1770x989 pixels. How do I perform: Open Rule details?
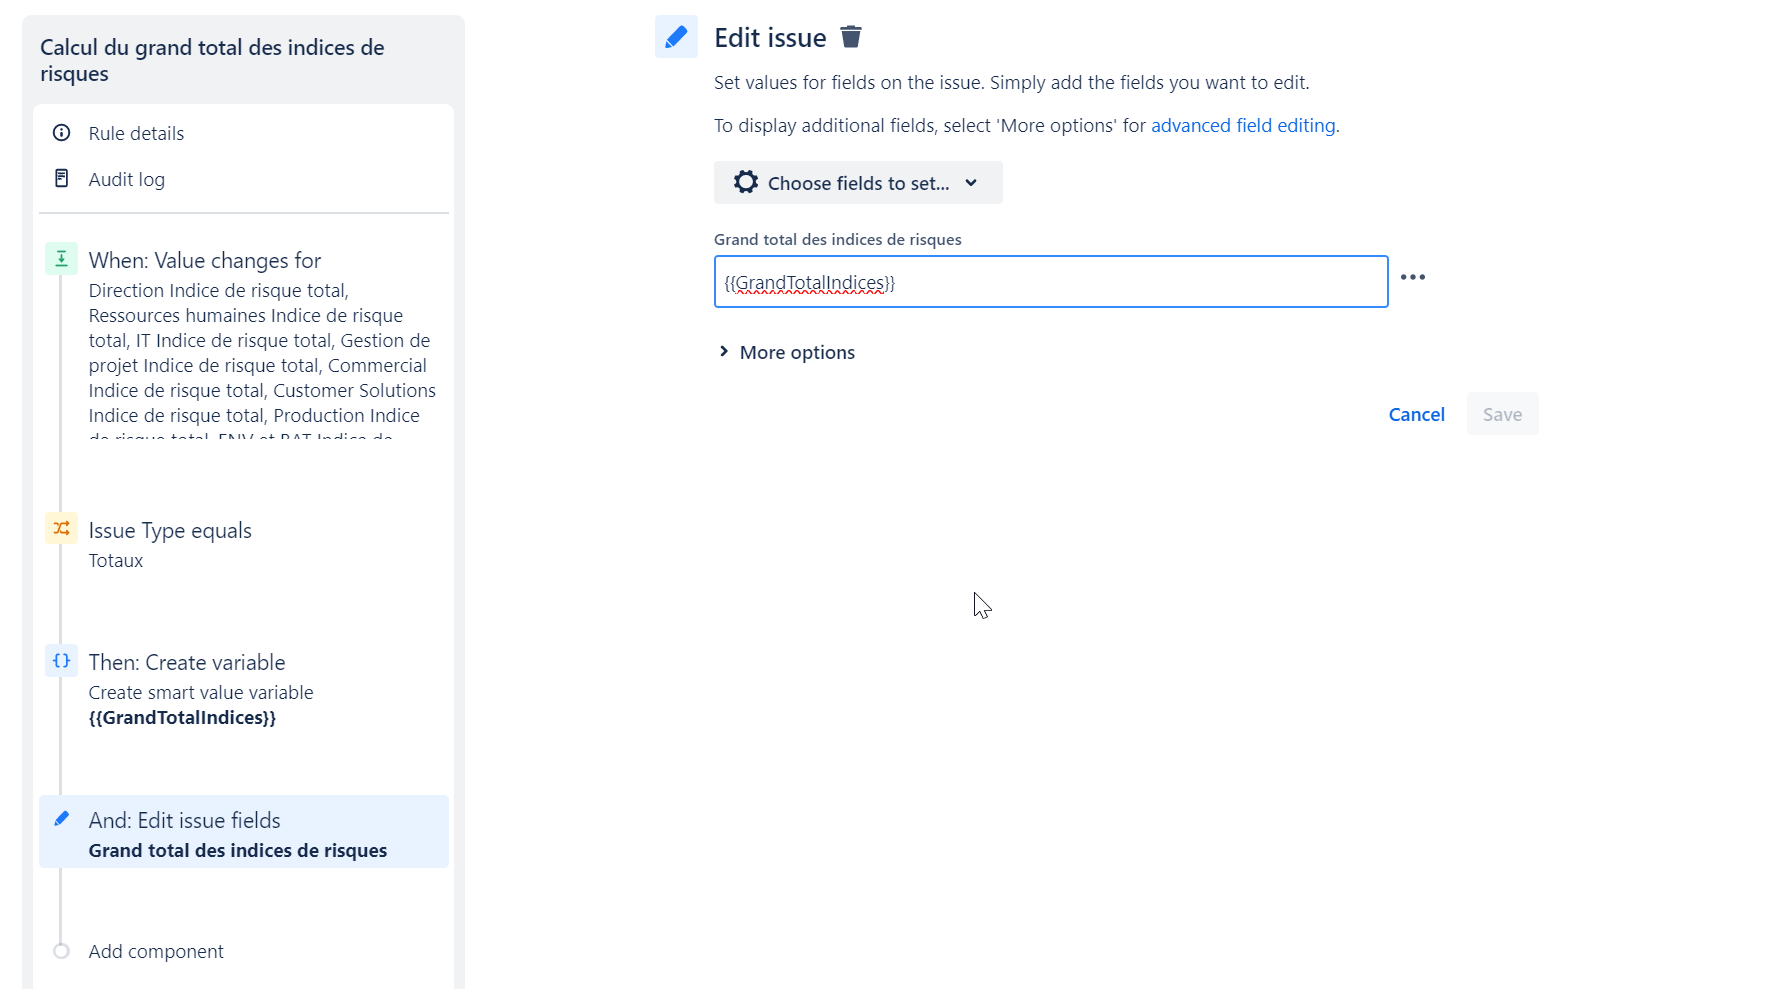coord(136,133)
